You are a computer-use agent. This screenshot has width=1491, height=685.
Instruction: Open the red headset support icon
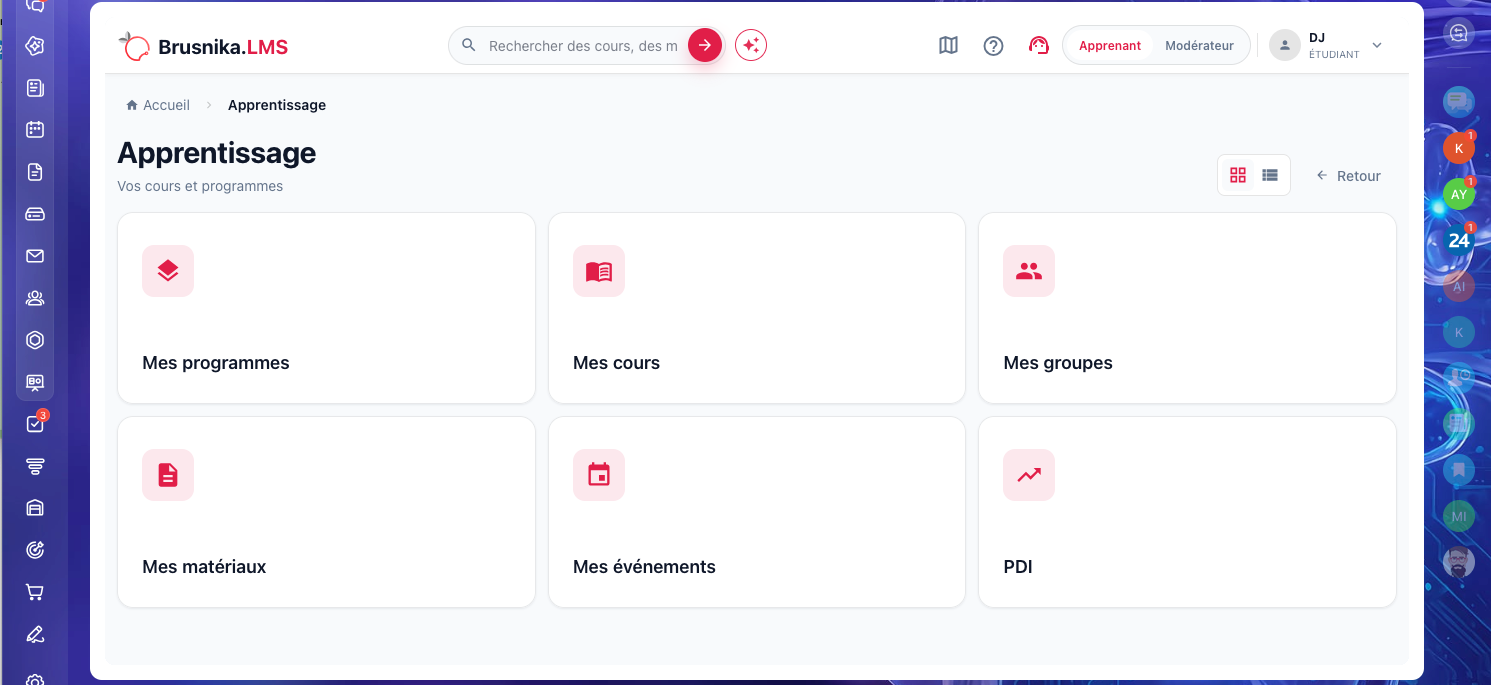[x=1039, y=45]
